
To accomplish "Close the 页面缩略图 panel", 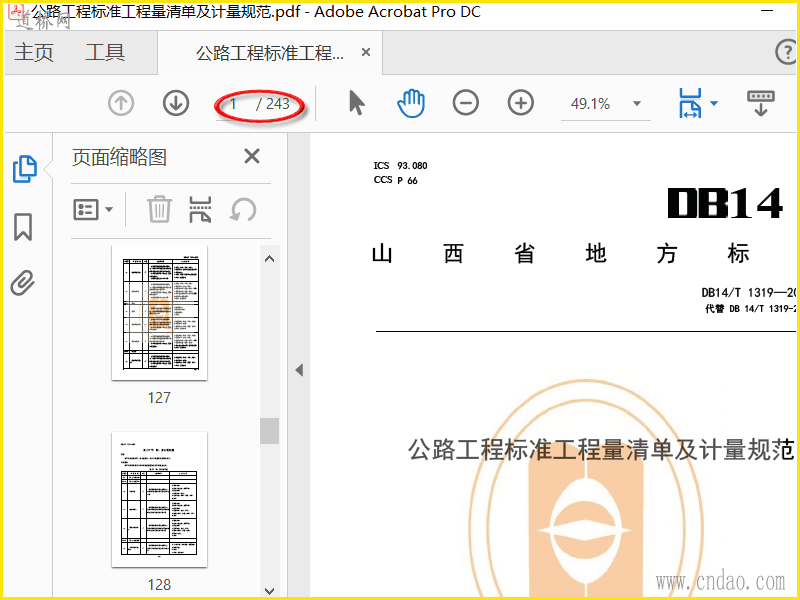I will click(252, 156).
